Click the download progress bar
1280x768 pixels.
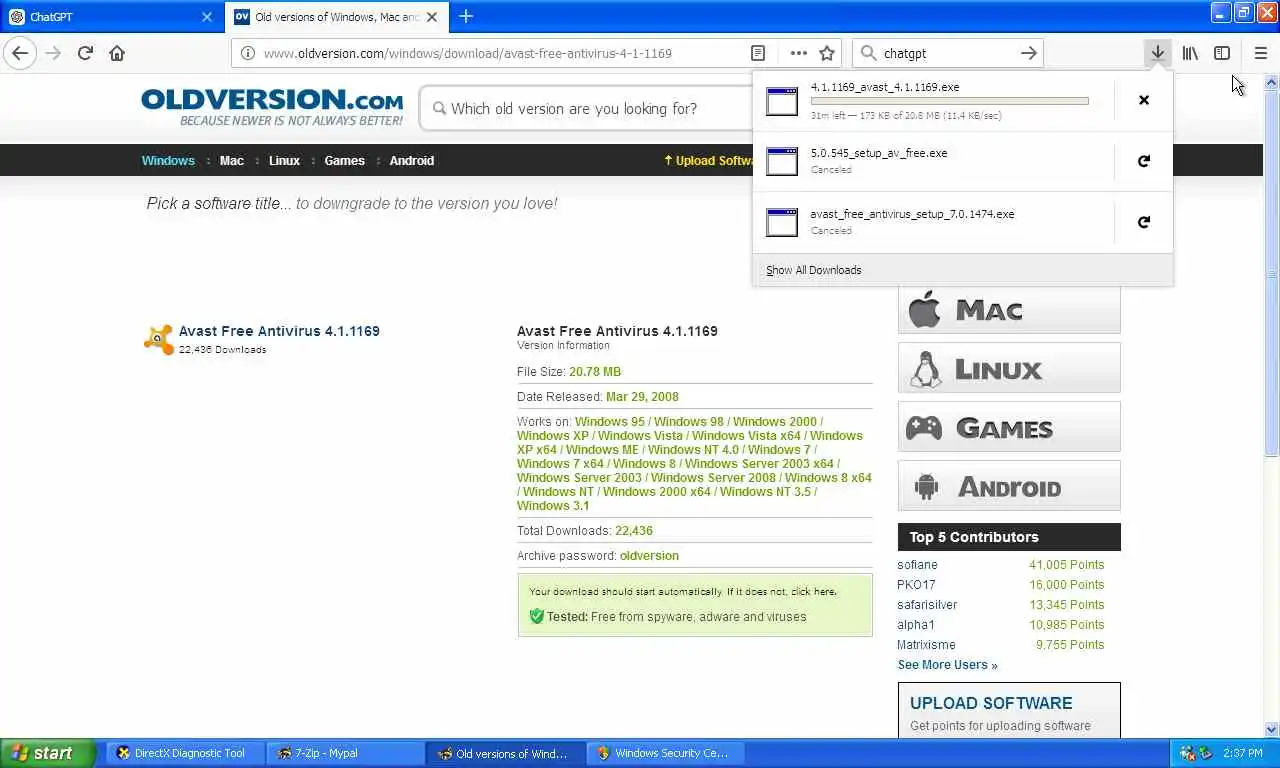tap(949, 101)
